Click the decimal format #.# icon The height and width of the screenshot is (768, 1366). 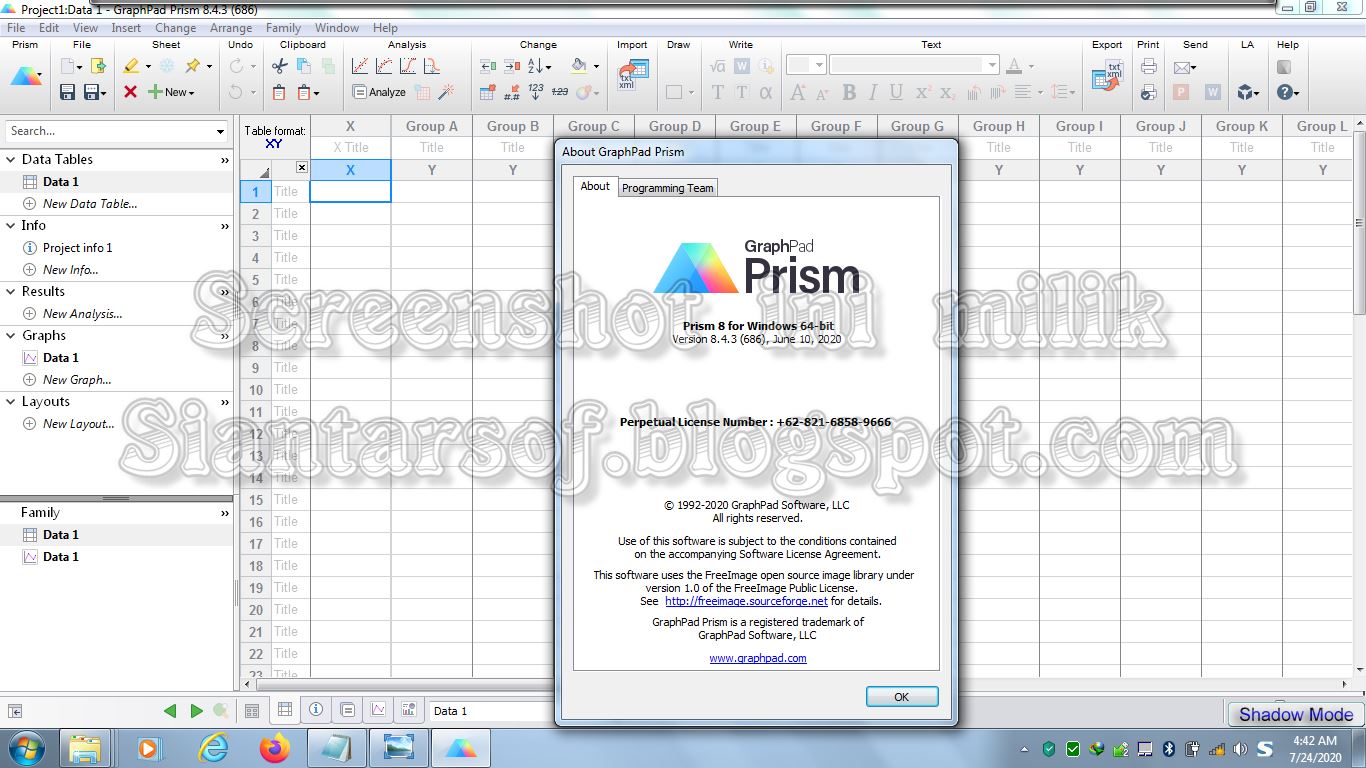pos(512,92)
